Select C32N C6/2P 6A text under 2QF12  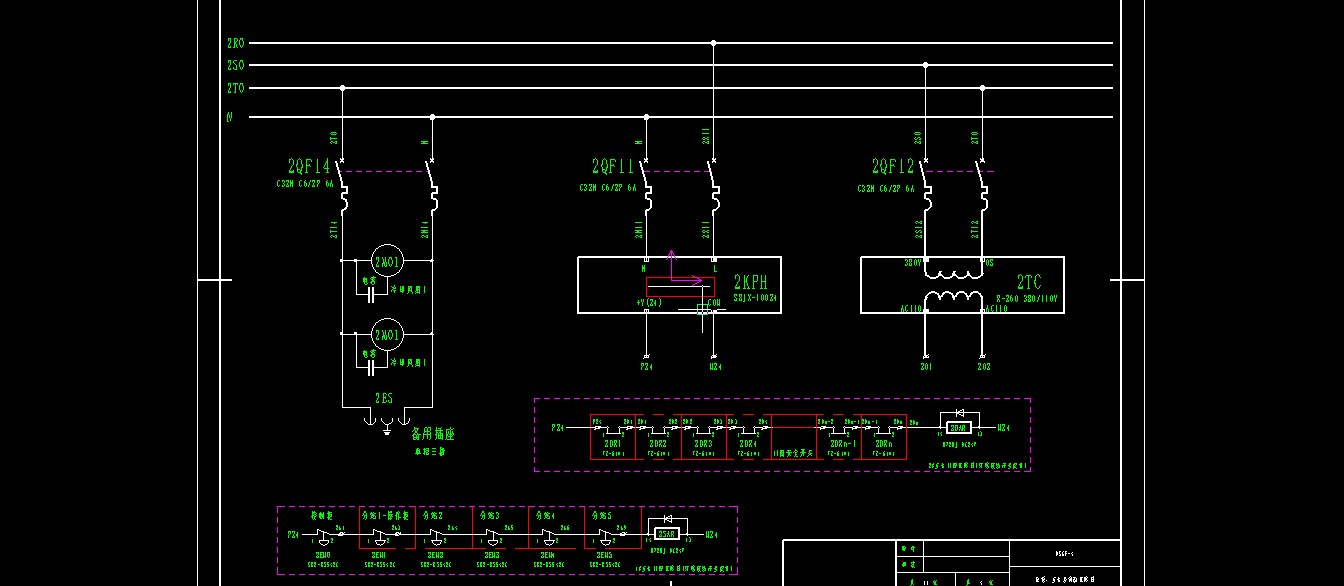pyautogui.click(x=886, y=187)
